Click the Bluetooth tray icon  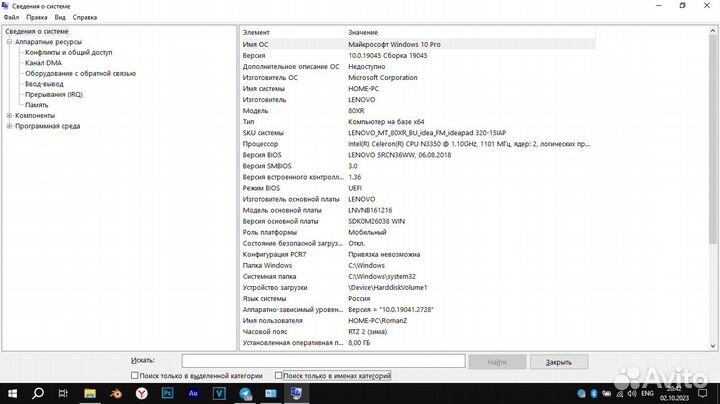[x=593, y=393]
